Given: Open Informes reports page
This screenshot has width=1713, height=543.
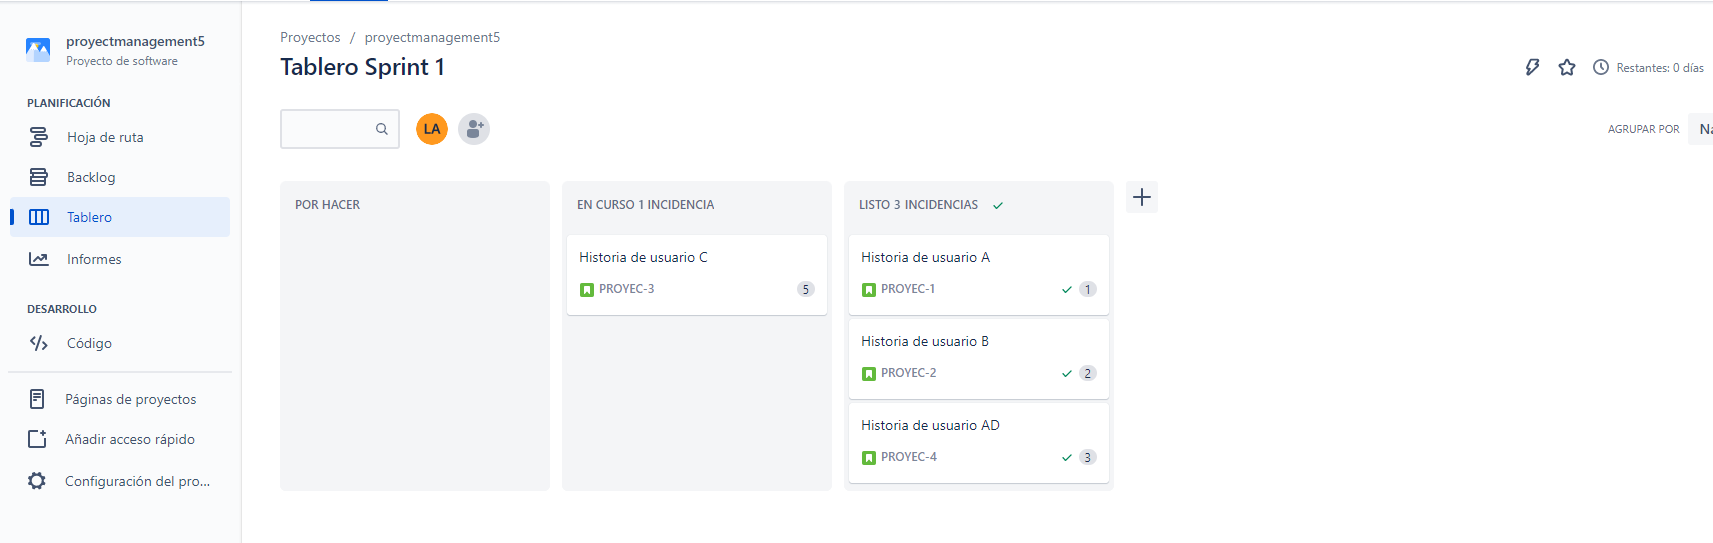Looking at the screenshot, I should [x=94, y=259].
